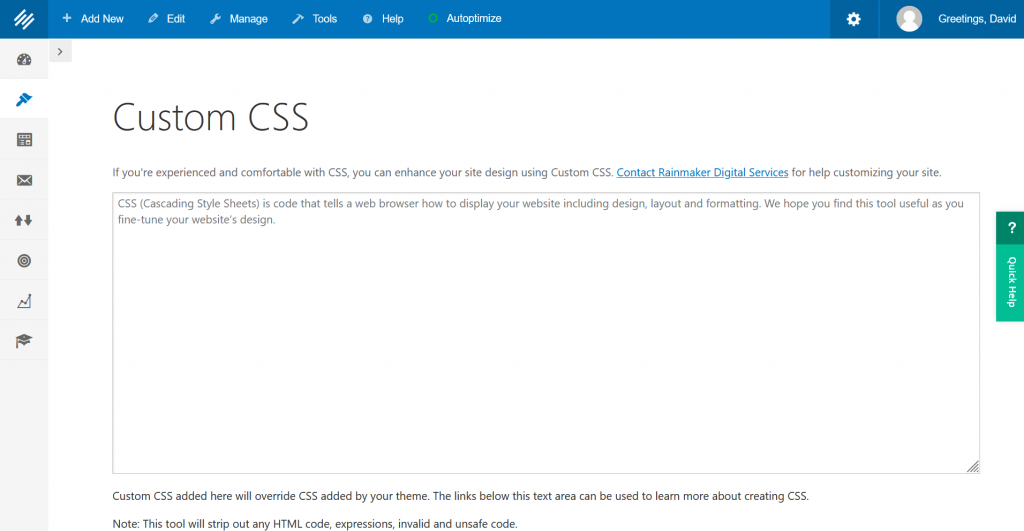Follow the Contact Rainmaker Digital Services link
This screenshot has height=531, width=1024.
pyautogui.click(x=702, y=172)
